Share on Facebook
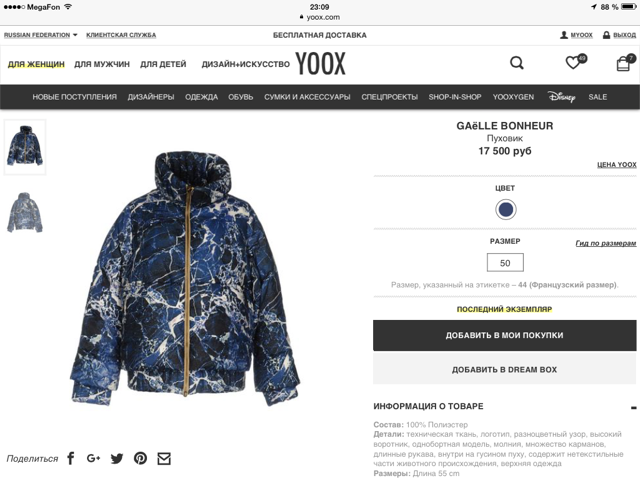Screen dimensions: 640x480 pyautogui.click(x=71, y=458)
